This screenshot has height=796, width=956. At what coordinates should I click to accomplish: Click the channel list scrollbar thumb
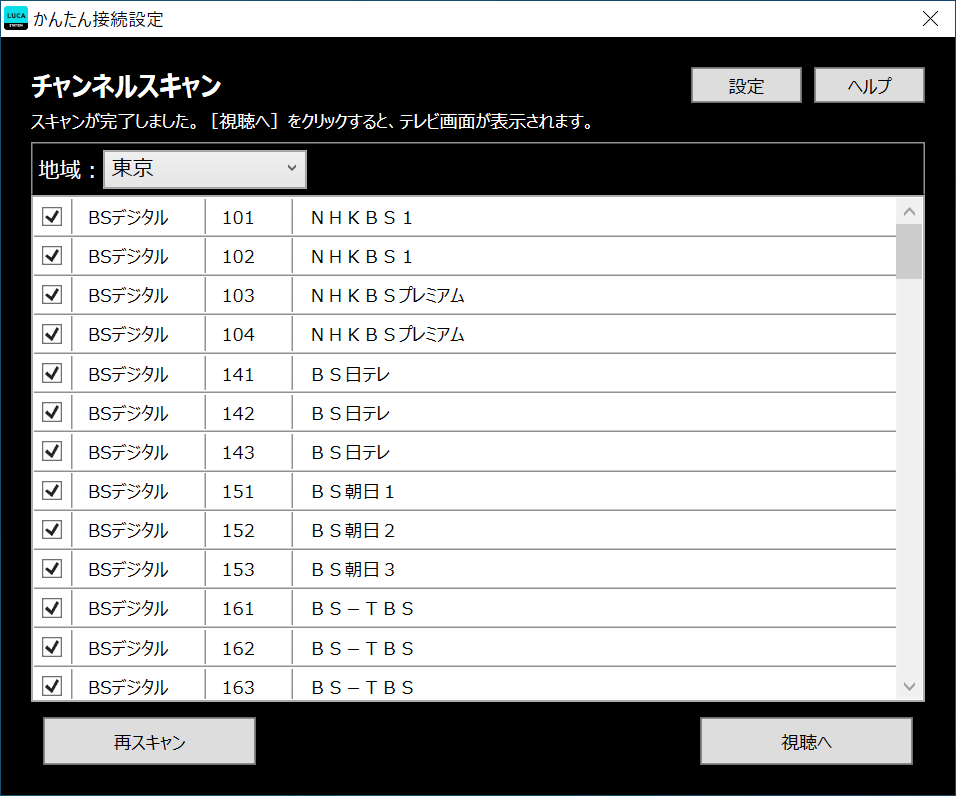pyautogui.click(x=909, y=250)
